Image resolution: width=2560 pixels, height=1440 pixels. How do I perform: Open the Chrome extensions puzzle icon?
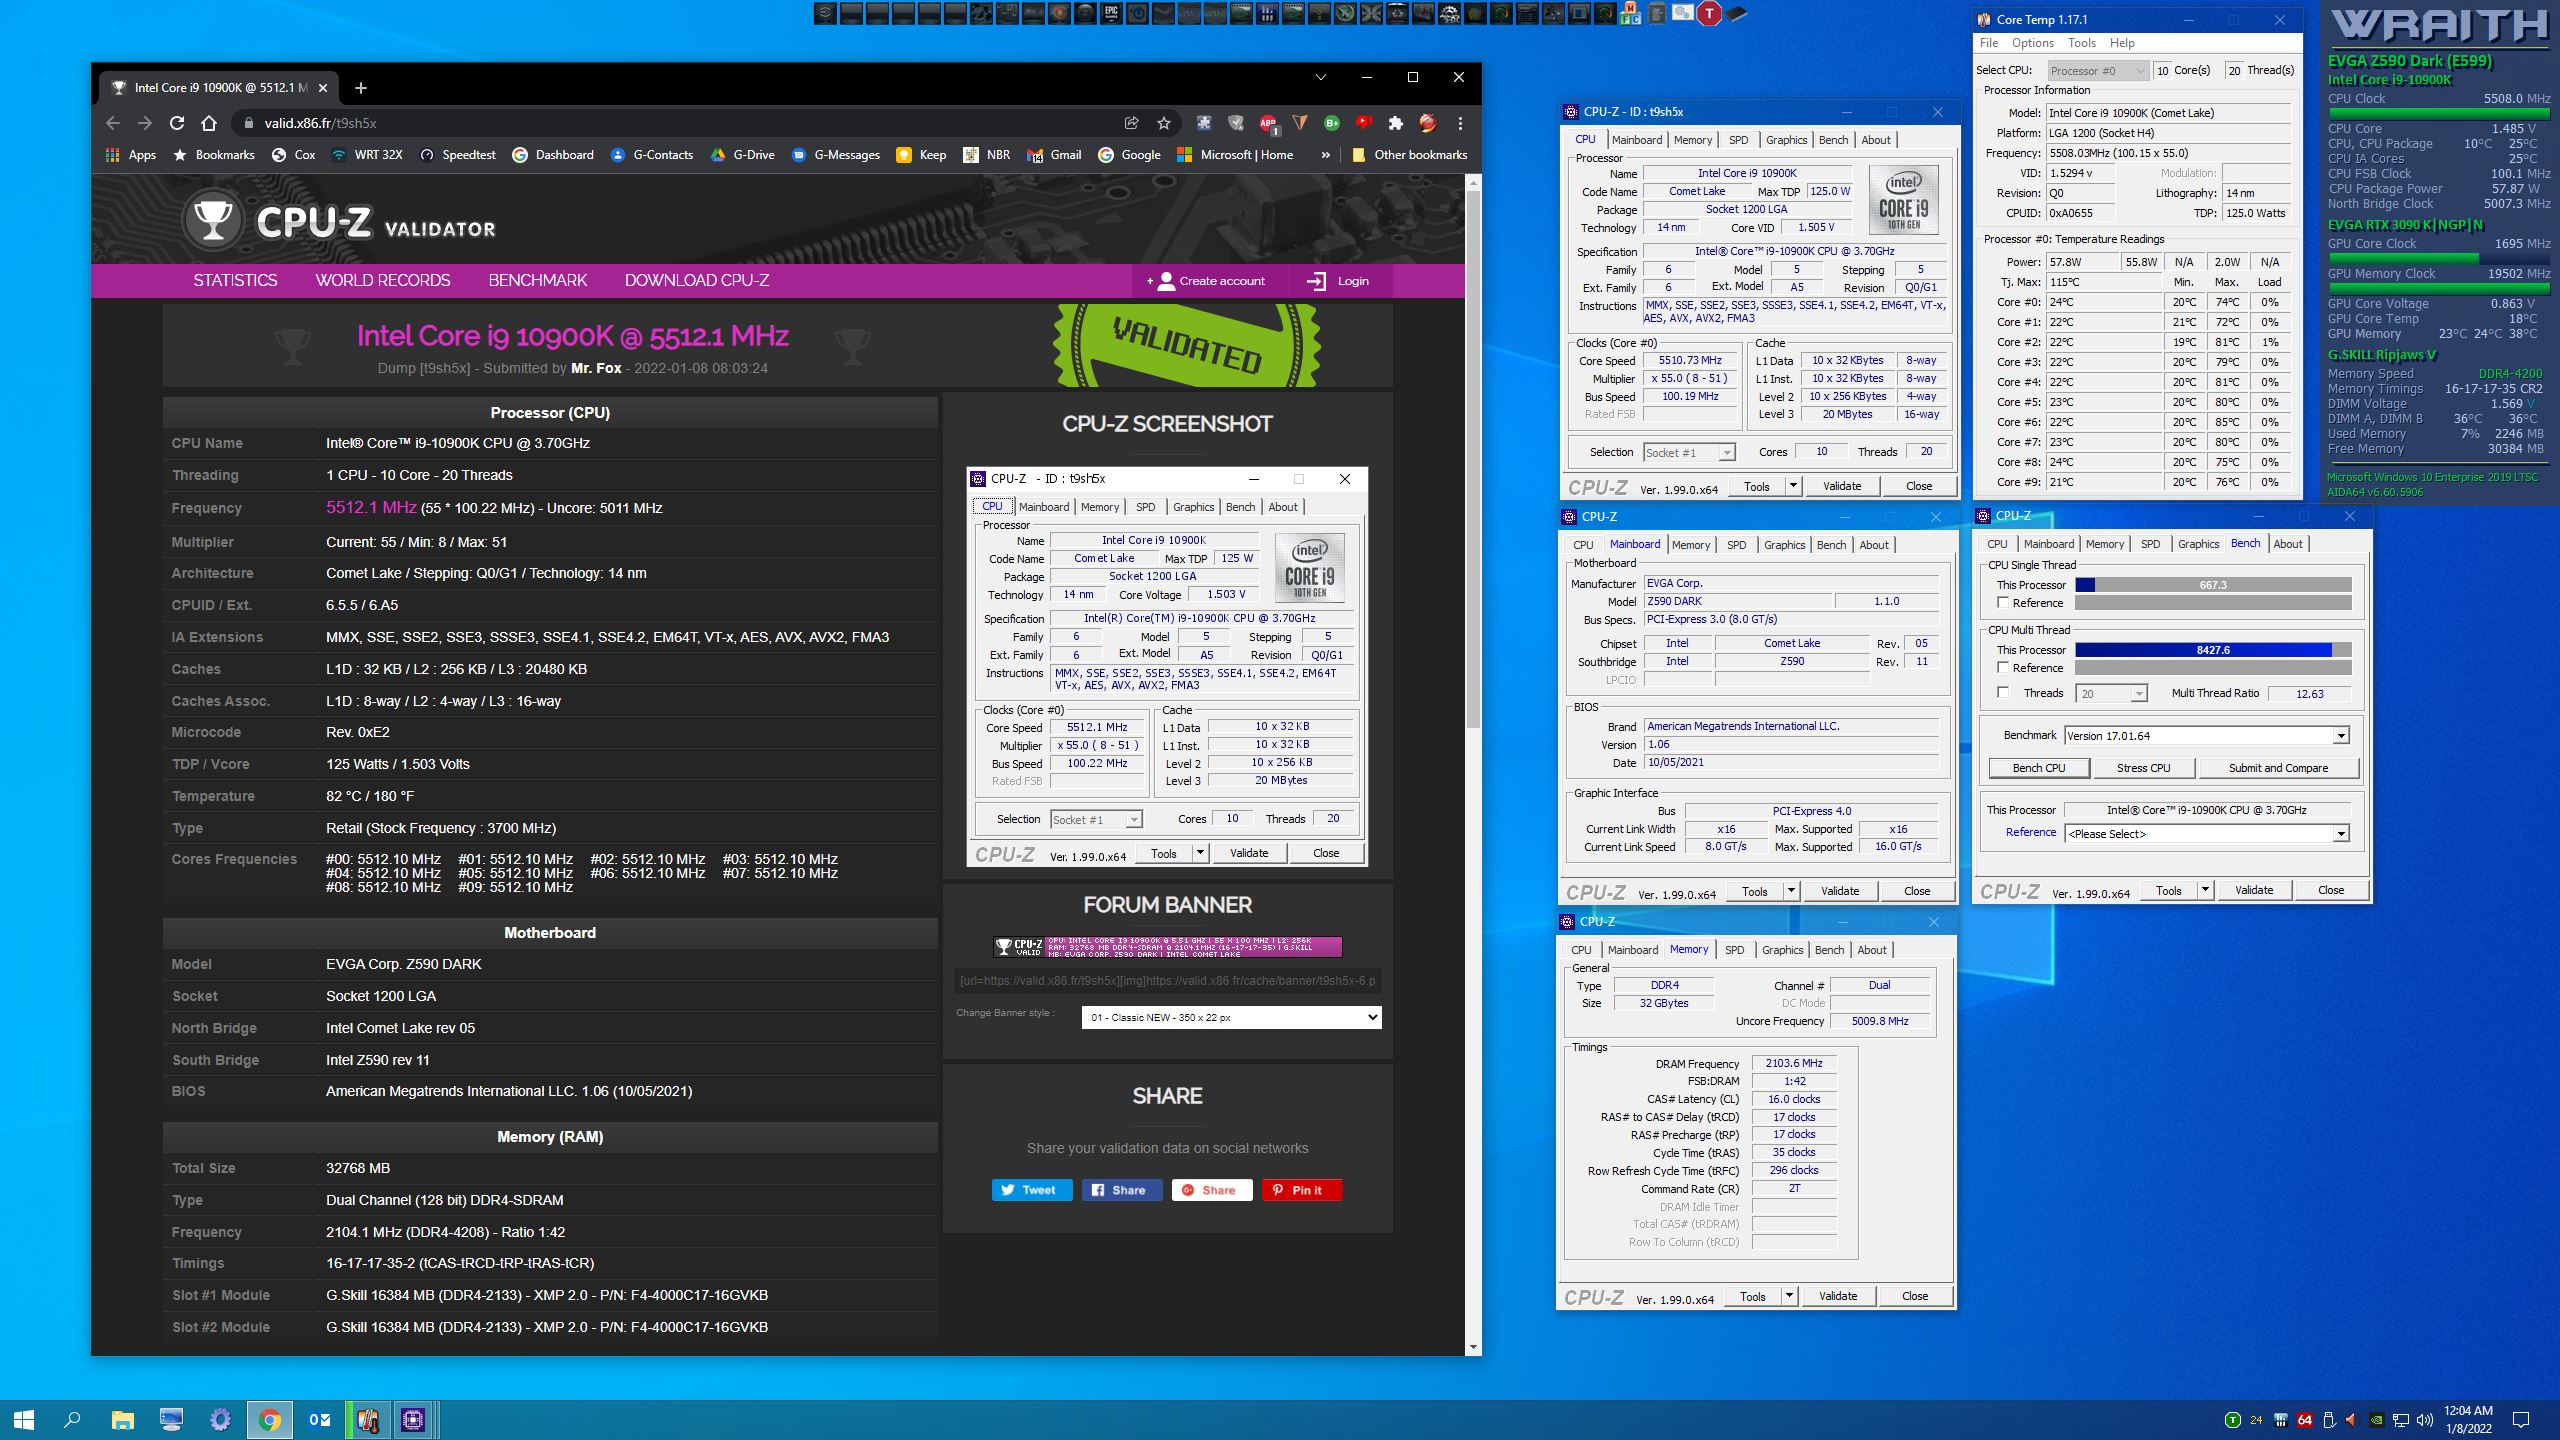[1395, 123]
